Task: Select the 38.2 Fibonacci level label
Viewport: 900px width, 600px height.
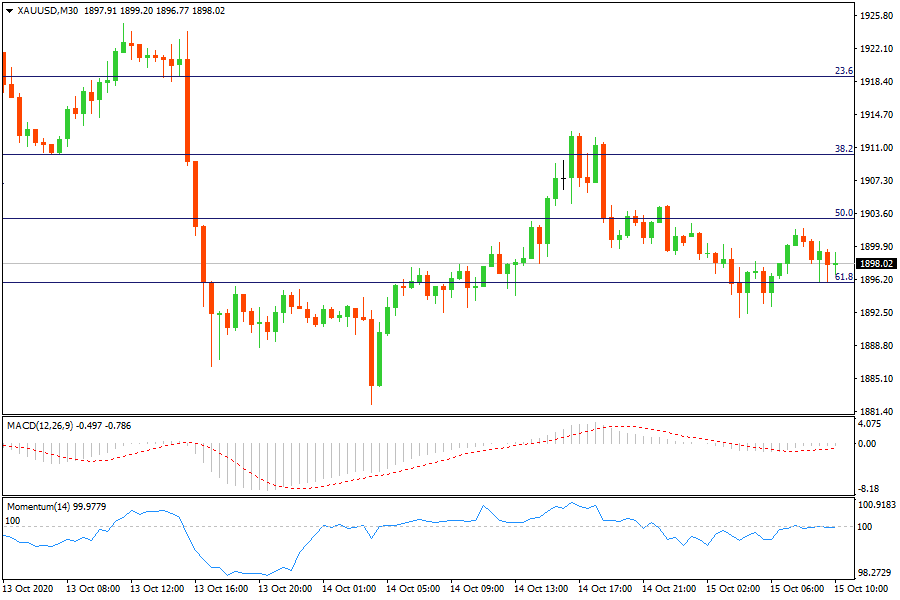Action: pyautogui.click(x=843, y=148)
